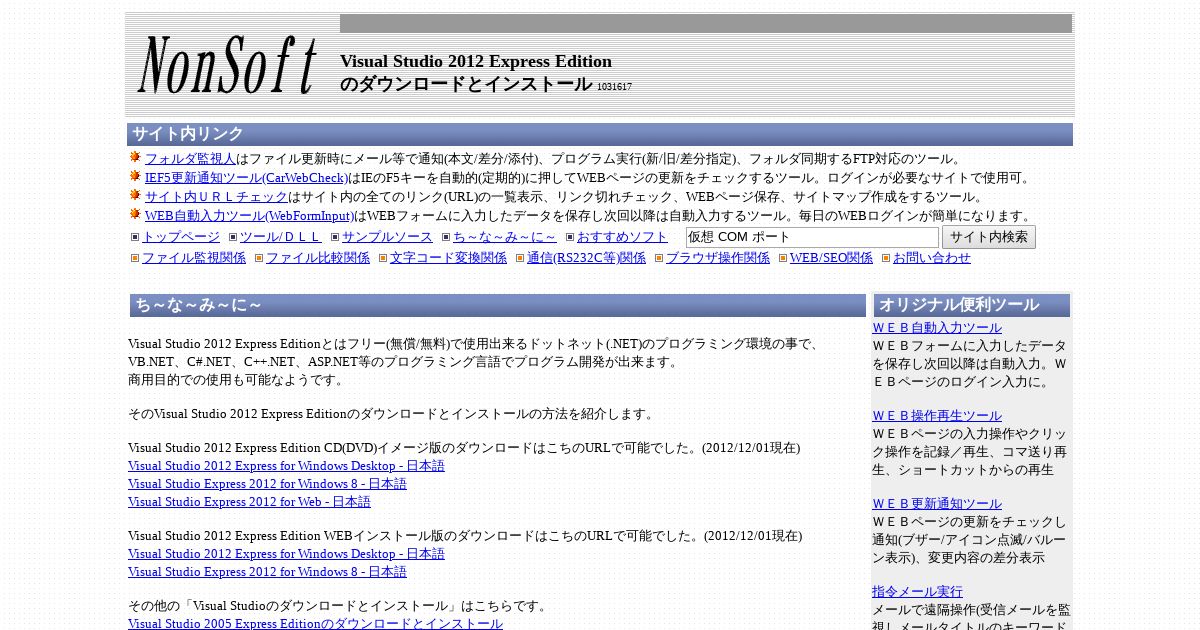Viewport: 1200px width, 630px height.
Task: Click orange bullet before ブラウザ操作関係
Action: tap(659, 258)
